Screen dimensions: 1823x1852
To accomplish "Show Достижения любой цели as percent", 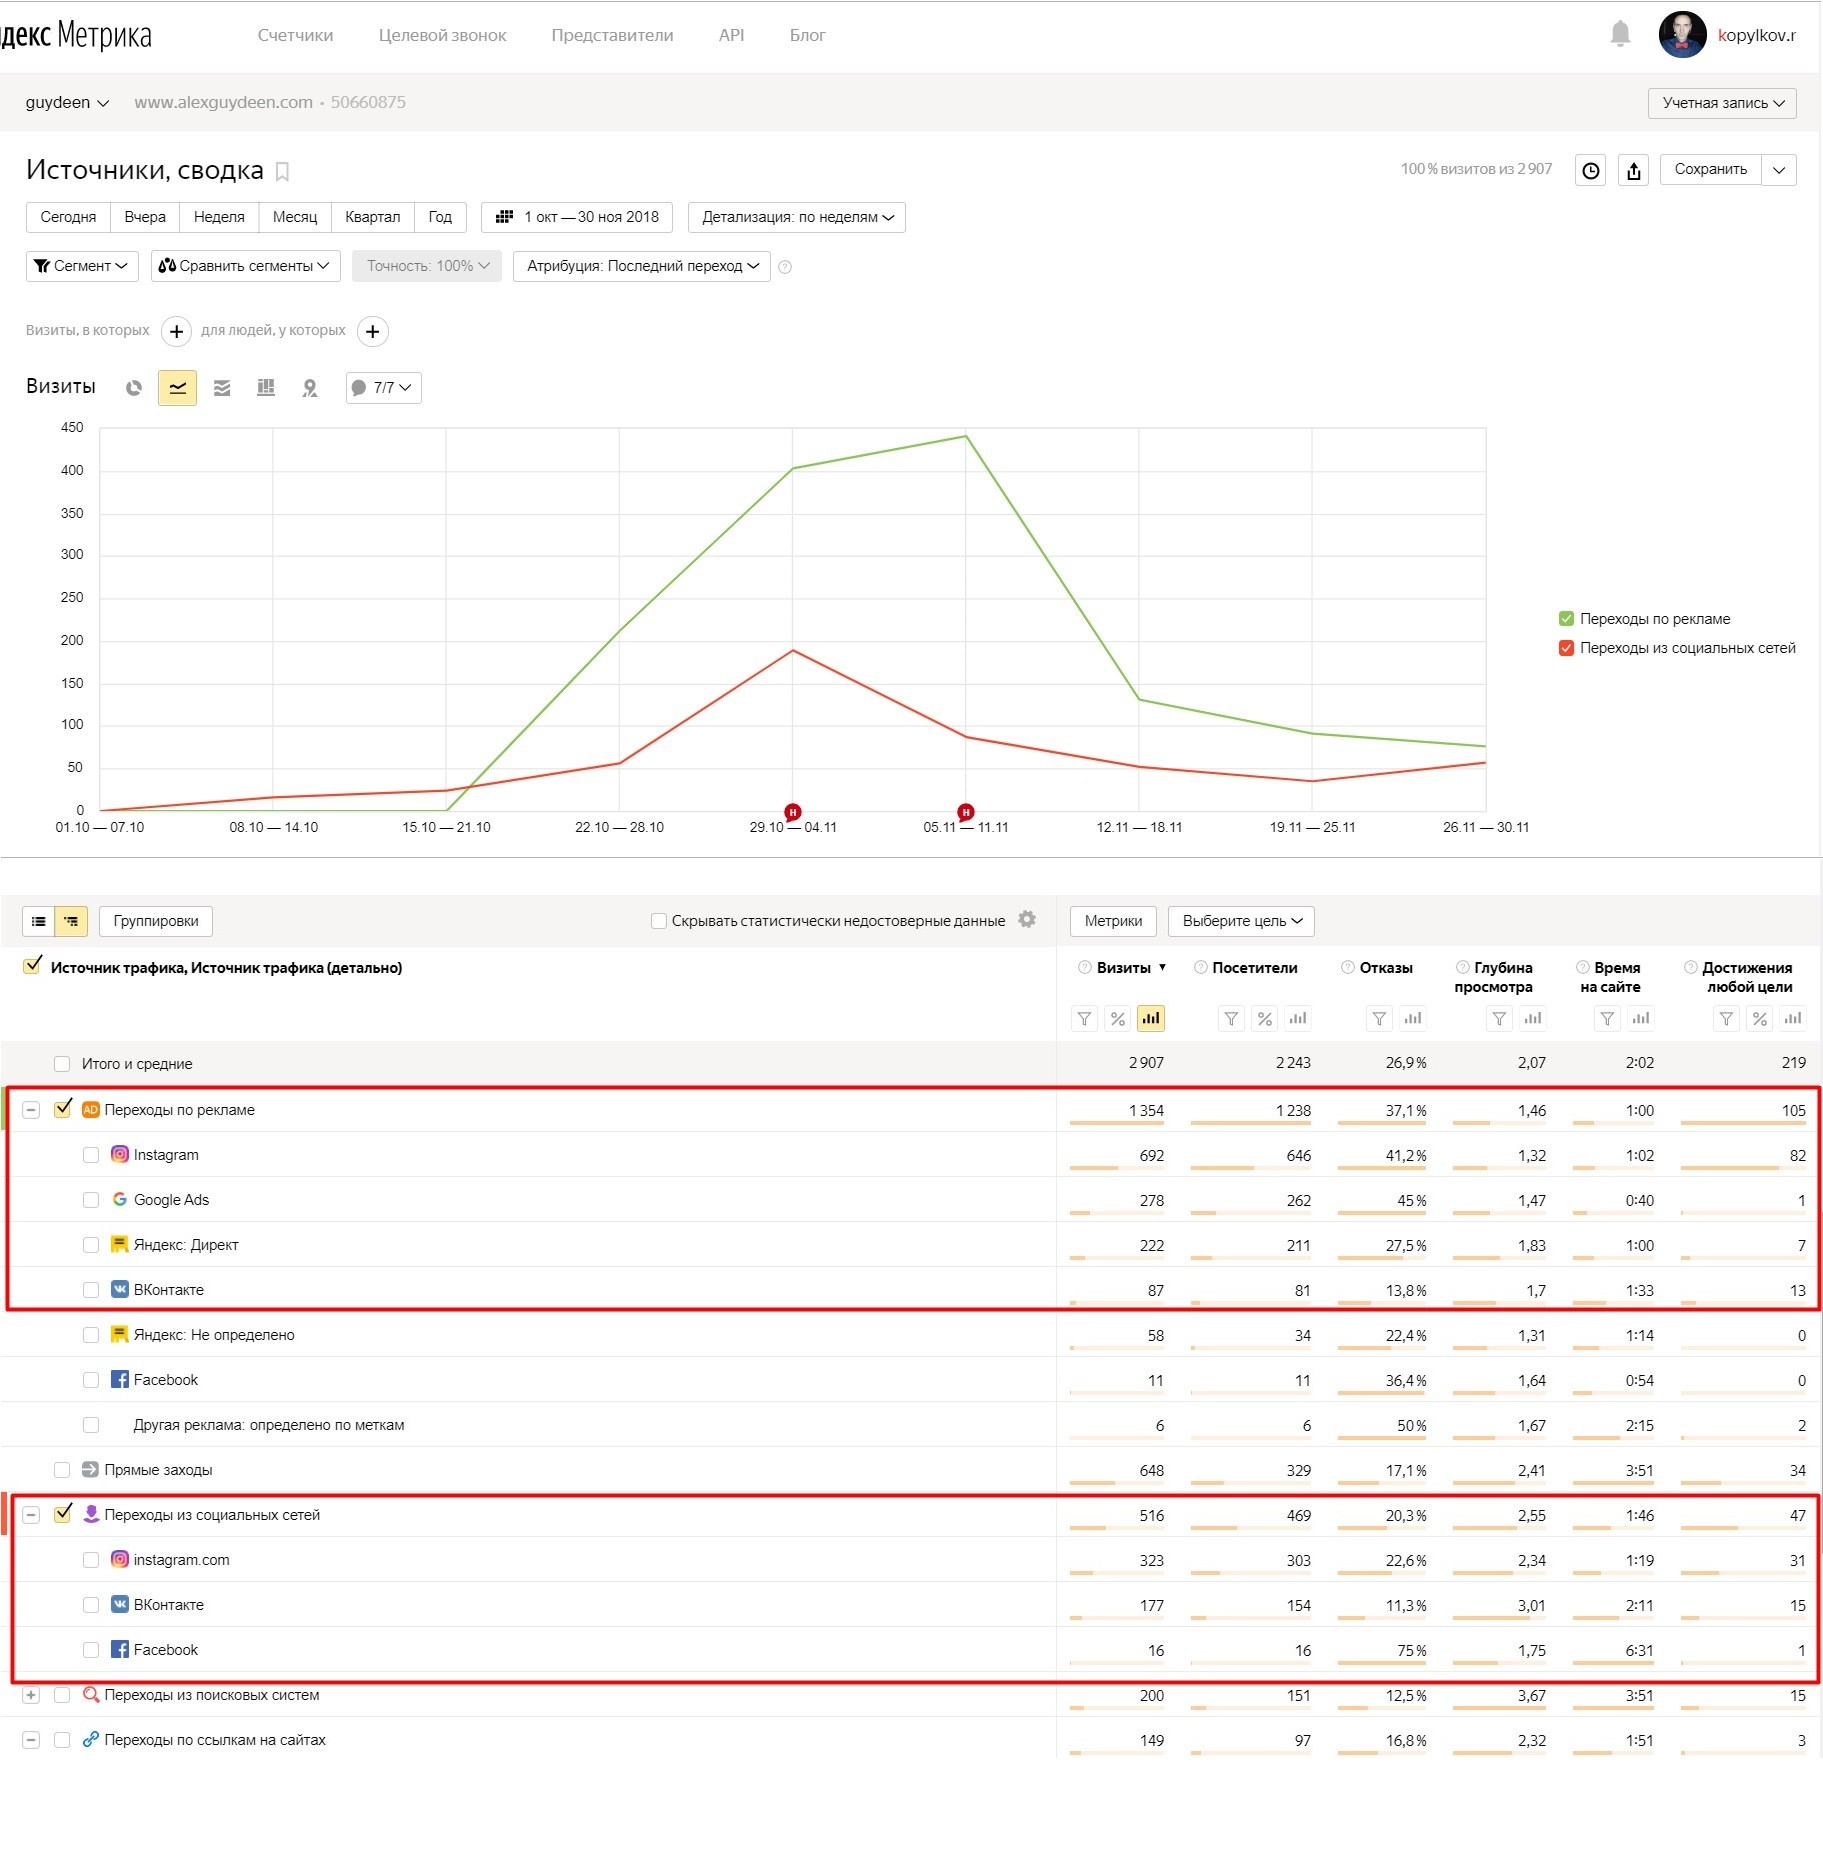I will (1760, 1019).
